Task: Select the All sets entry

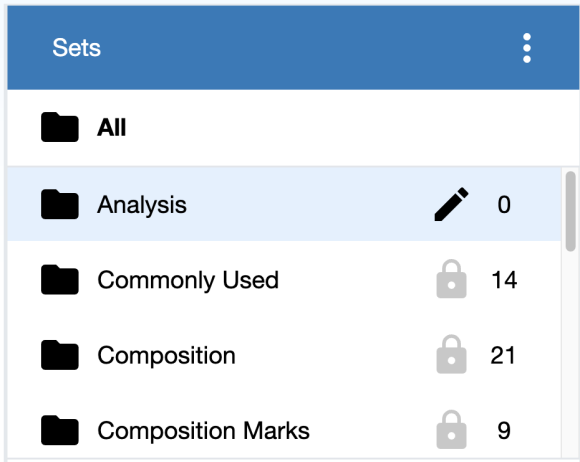Action: coord(293,128)
